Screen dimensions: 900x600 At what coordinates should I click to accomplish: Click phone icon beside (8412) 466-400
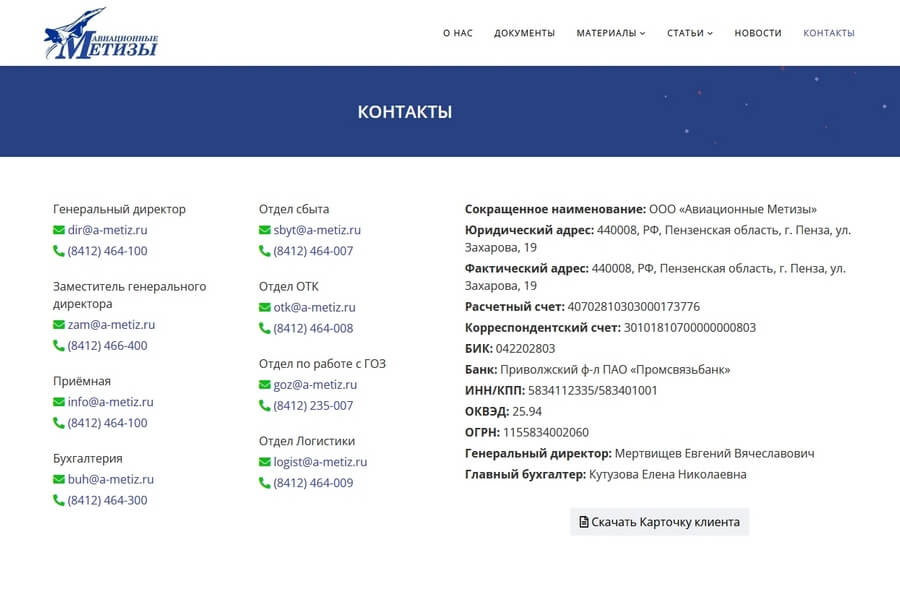point(59,346)
